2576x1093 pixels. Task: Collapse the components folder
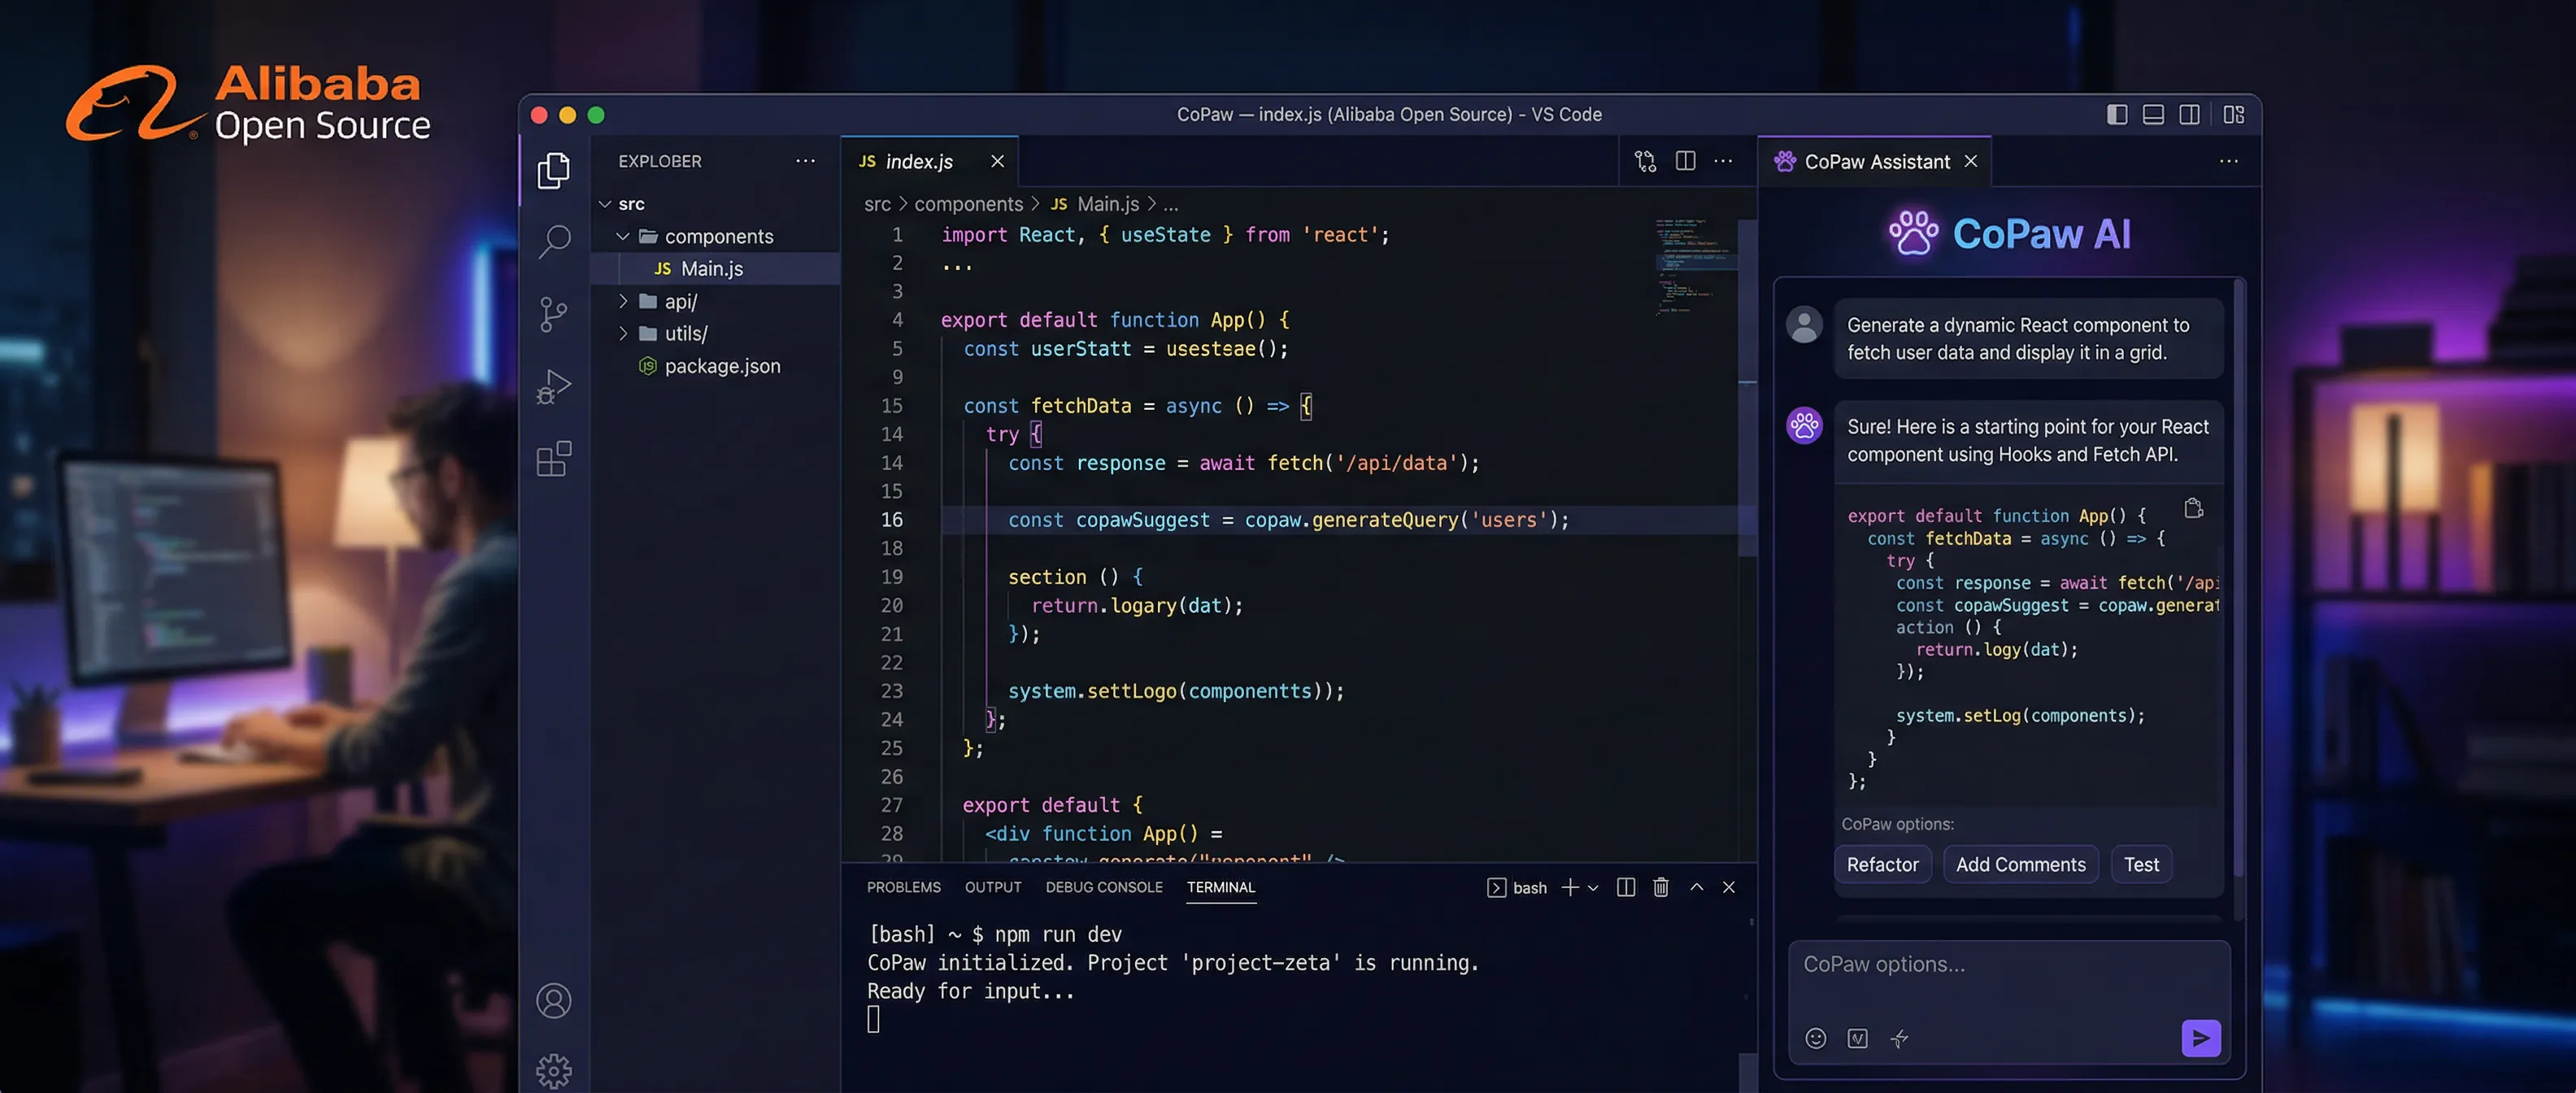[x=623, y=236]
